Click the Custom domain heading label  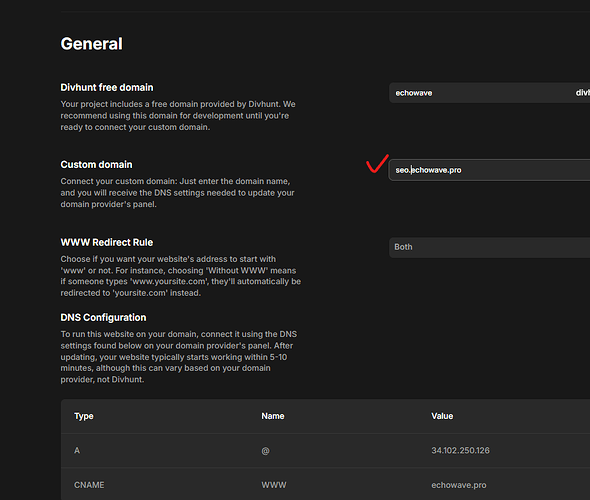click(x=96, y=165)
